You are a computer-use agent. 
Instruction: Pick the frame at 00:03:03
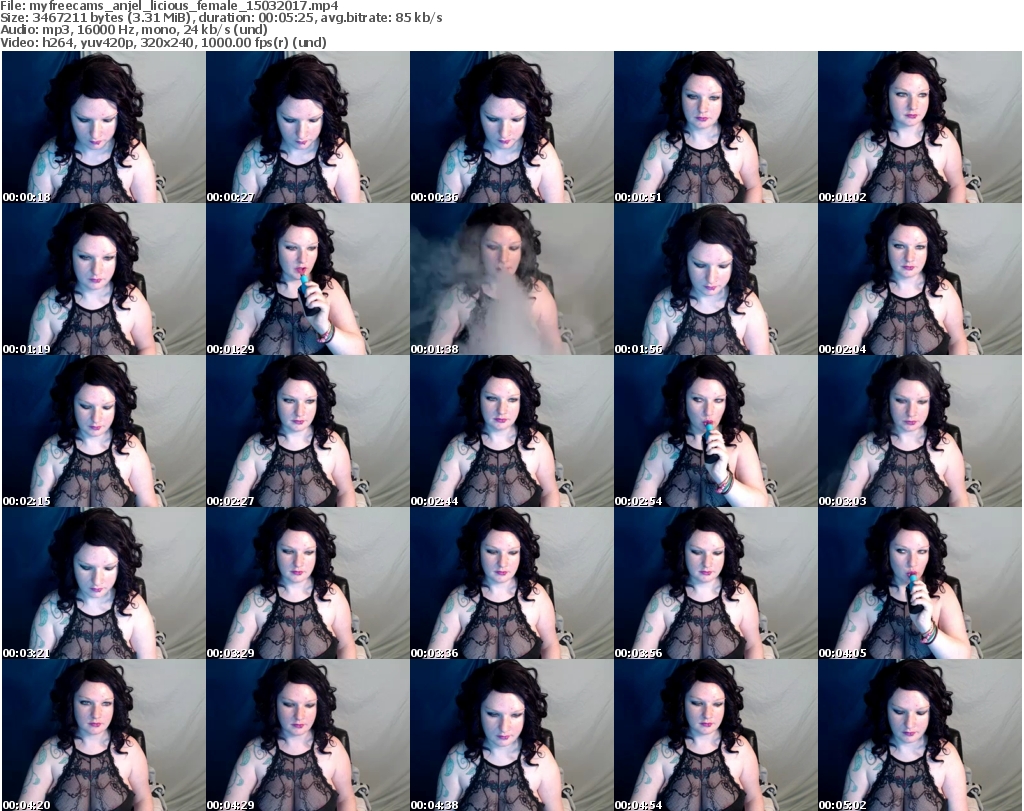pyautogui.click(x=920, y=431)
